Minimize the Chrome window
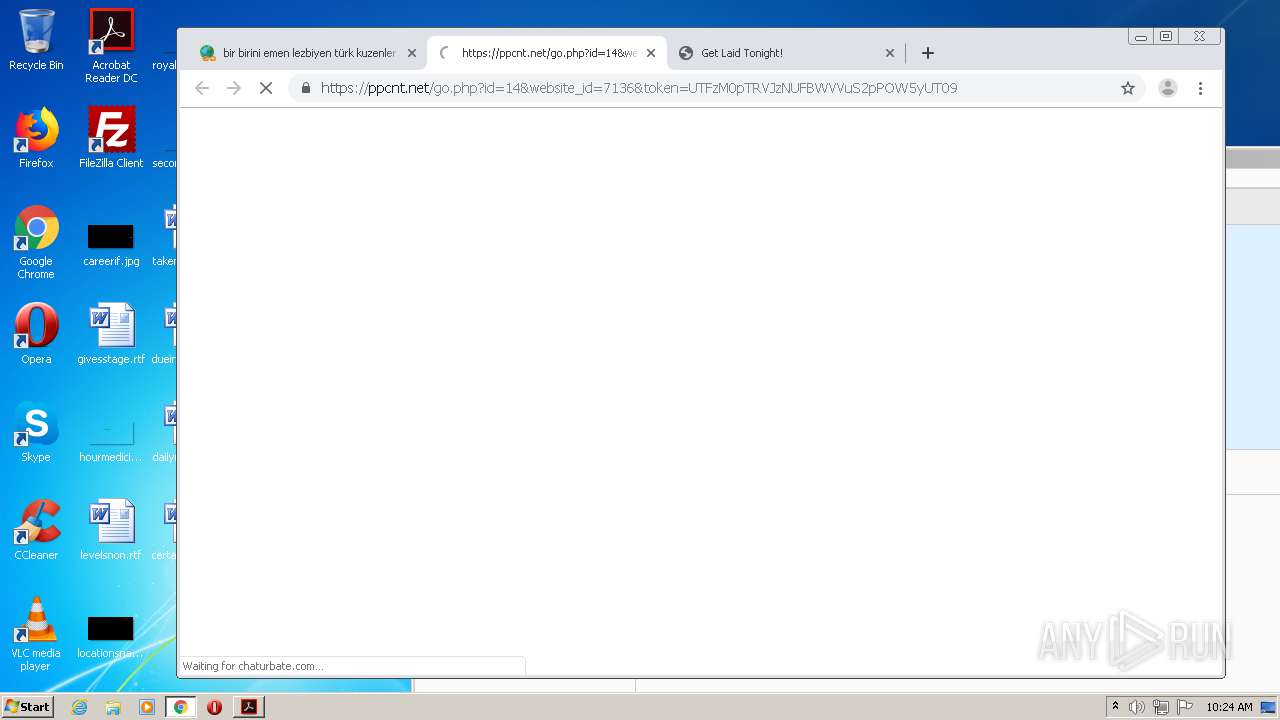 point(1141,36)
